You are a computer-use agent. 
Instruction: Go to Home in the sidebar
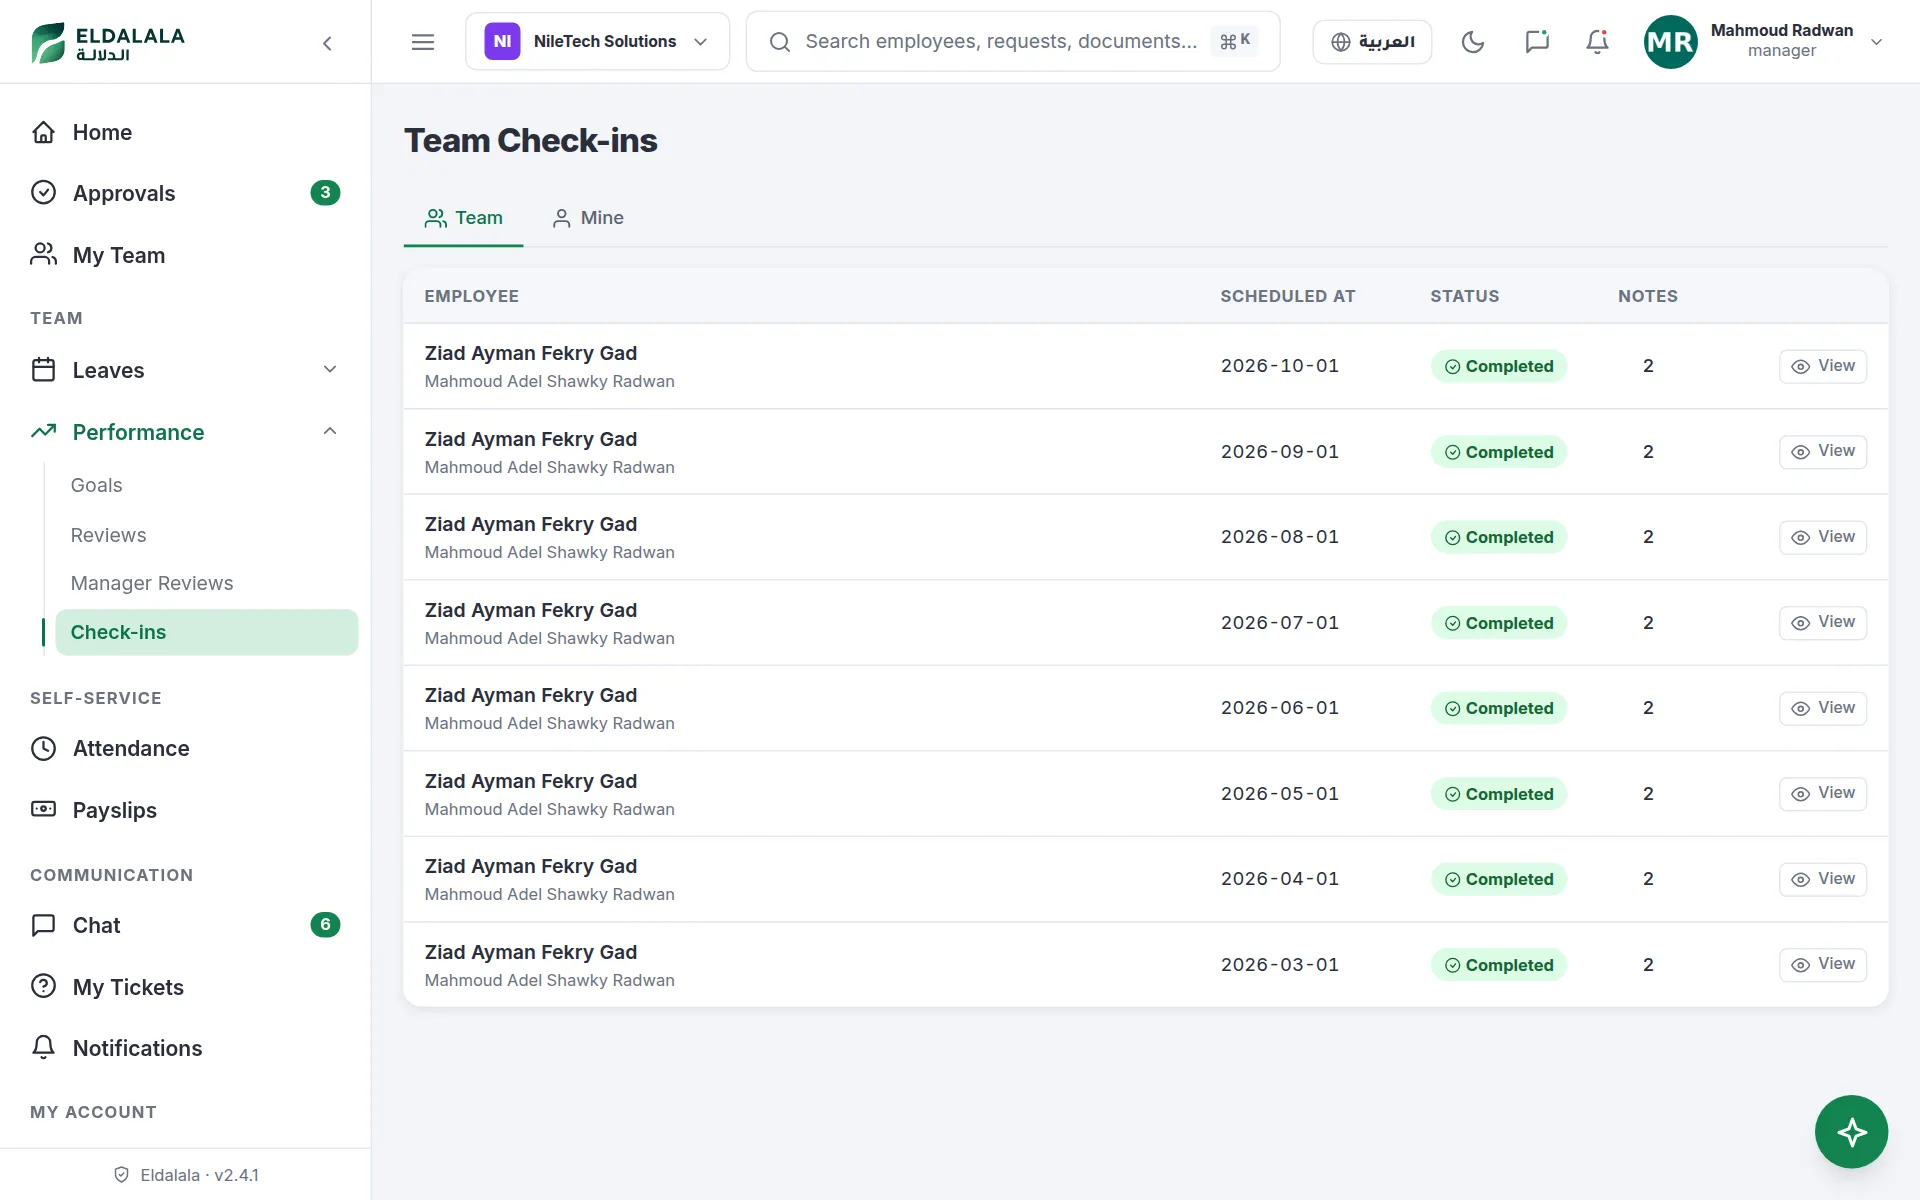tap(185, 132)
